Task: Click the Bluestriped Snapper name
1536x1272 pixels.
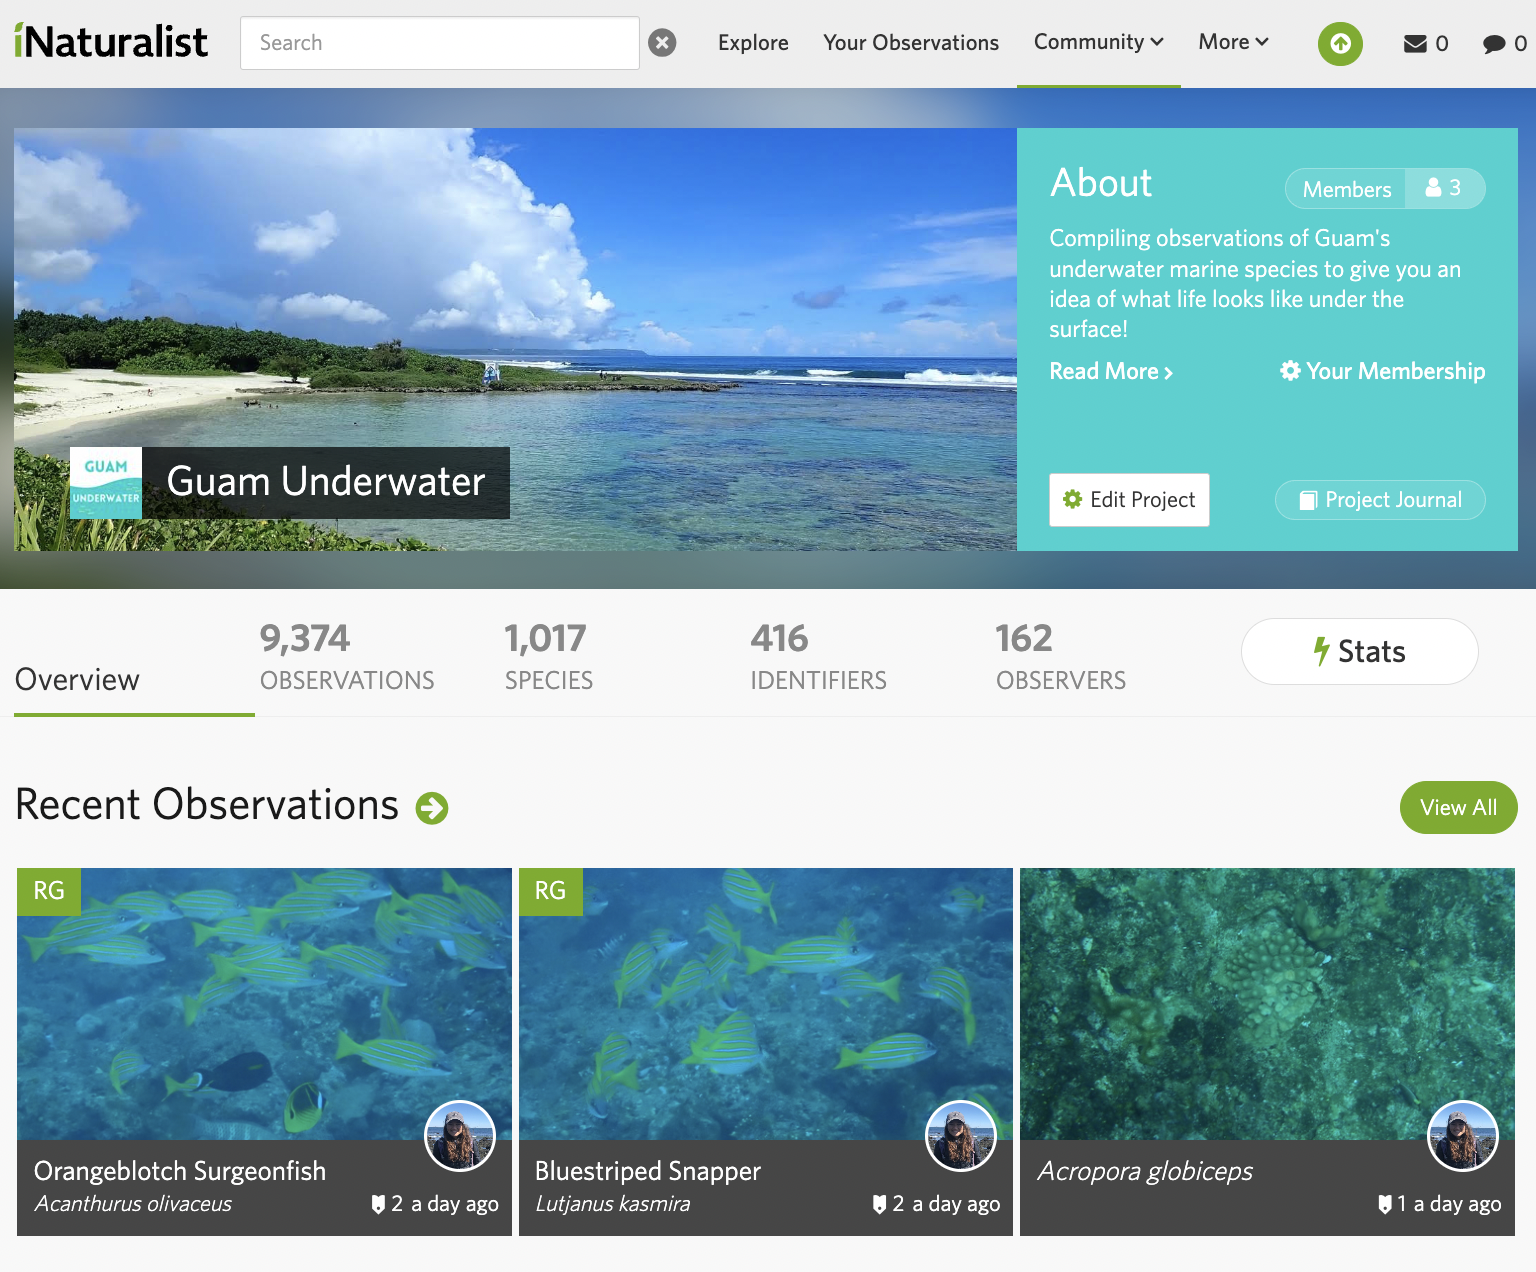Action: click(648, 1171)
